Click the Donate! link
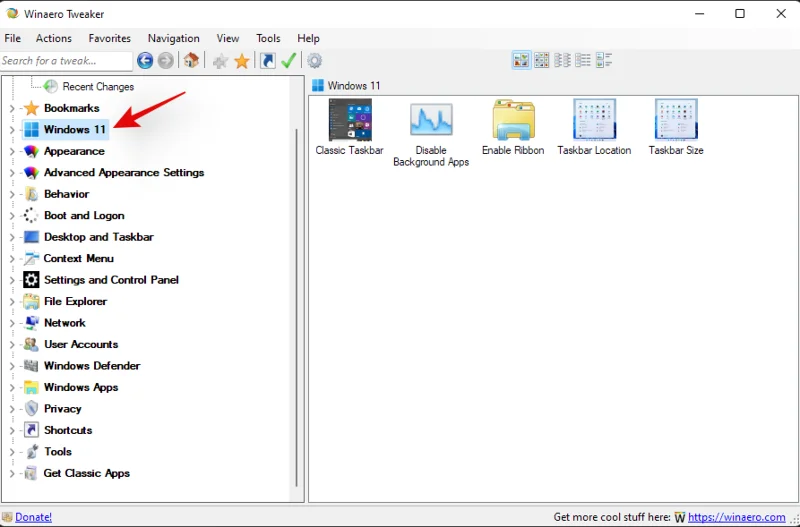This screenshot has height=527, width=800. tap(33, 517)
